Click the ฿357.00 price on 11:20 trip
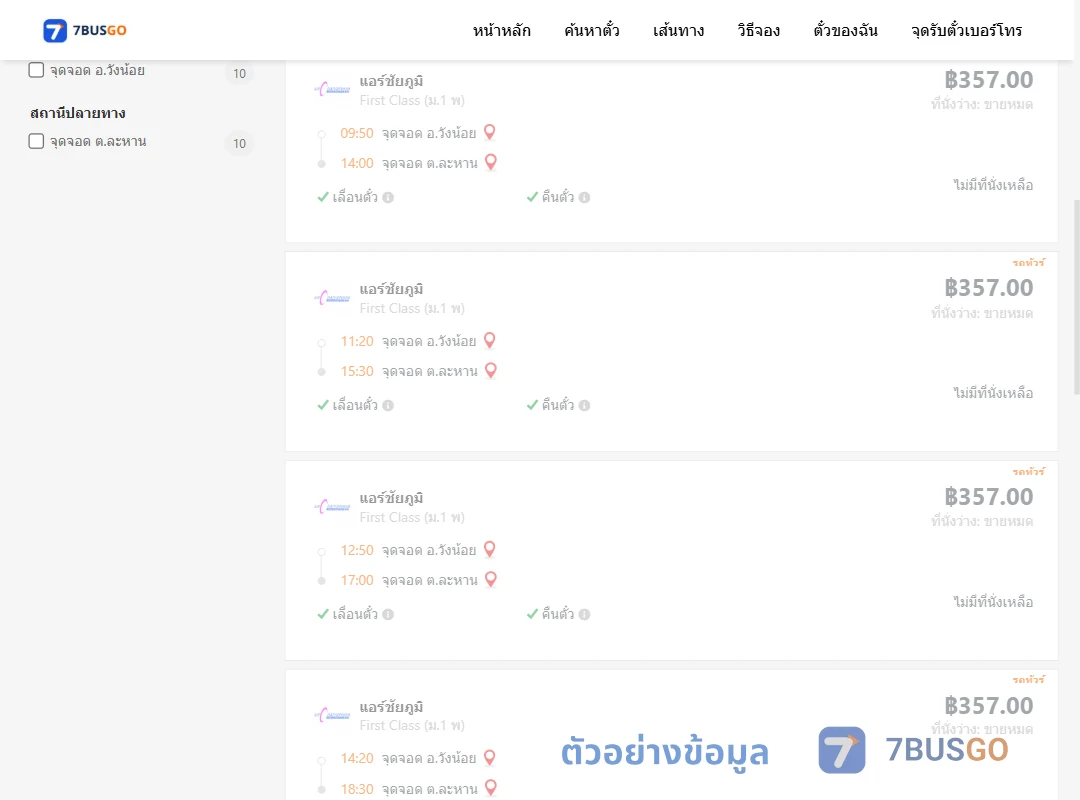 (x=988, y=287)
